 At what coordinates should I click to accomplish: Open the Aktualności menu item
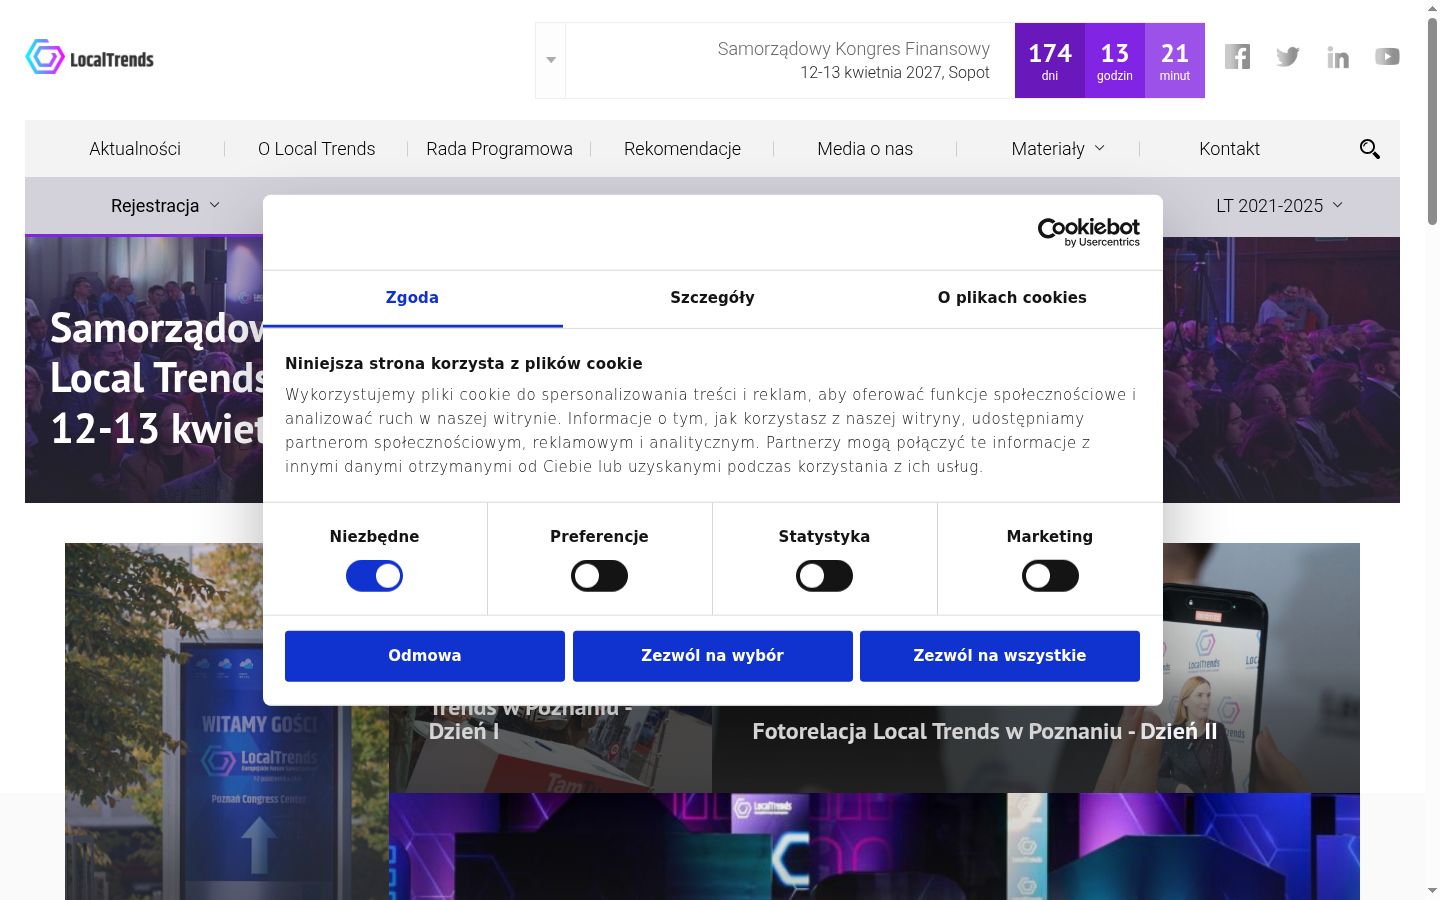click(x=135, y=149)
